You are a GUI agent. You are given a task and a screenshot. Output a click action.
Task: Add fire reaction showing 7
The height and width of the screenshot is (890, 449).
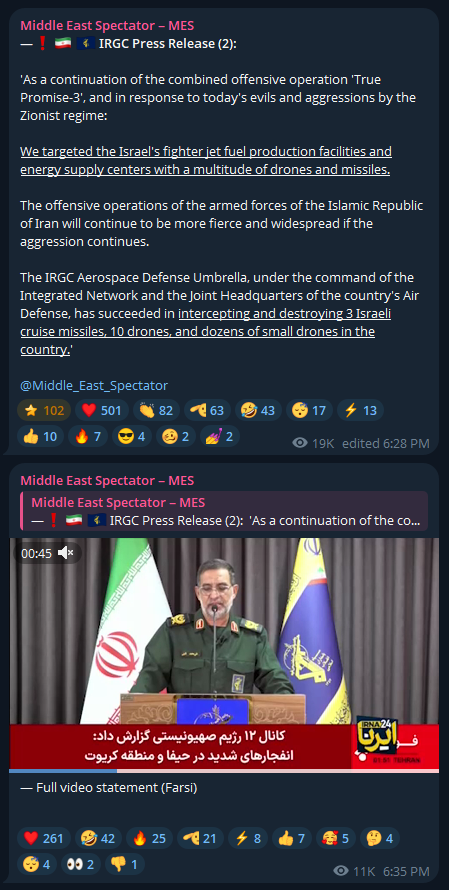point(87,436)
